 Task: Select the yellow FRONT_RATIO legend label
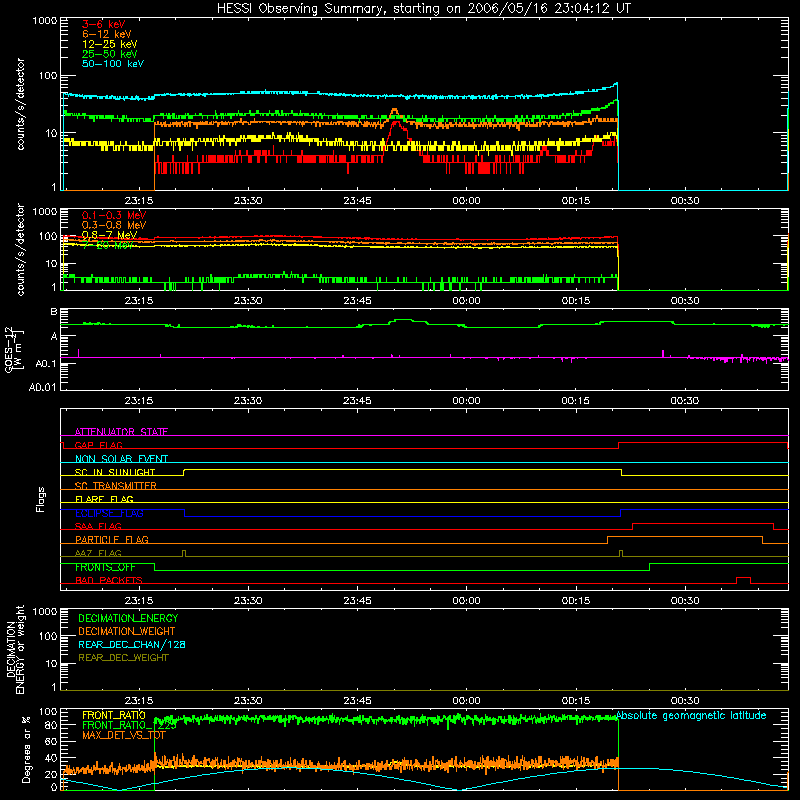114,715
